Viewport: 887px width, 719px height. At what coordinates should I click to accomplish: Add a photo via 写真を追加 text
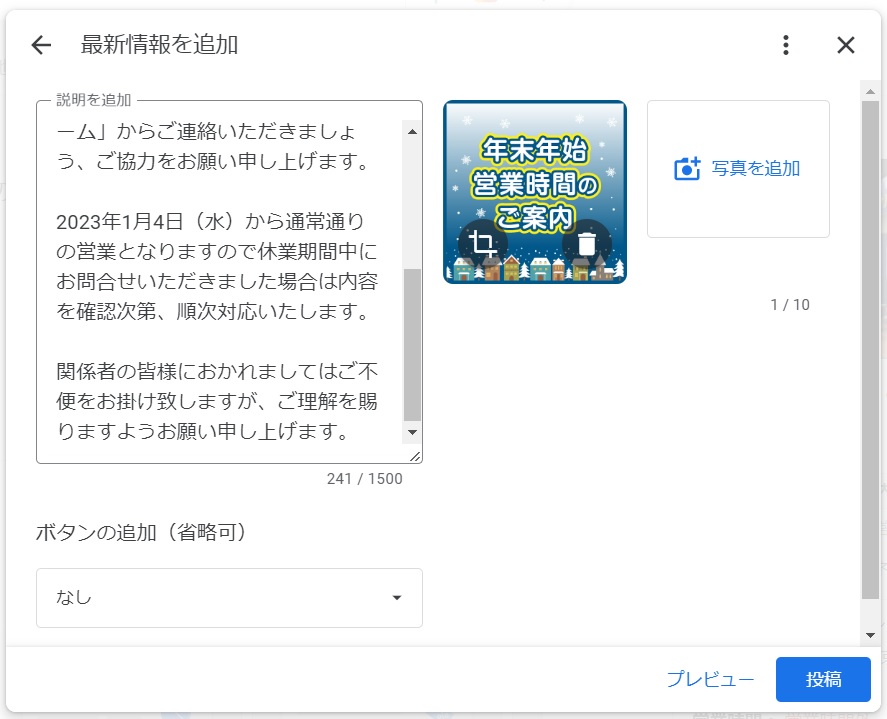[756, 169]
